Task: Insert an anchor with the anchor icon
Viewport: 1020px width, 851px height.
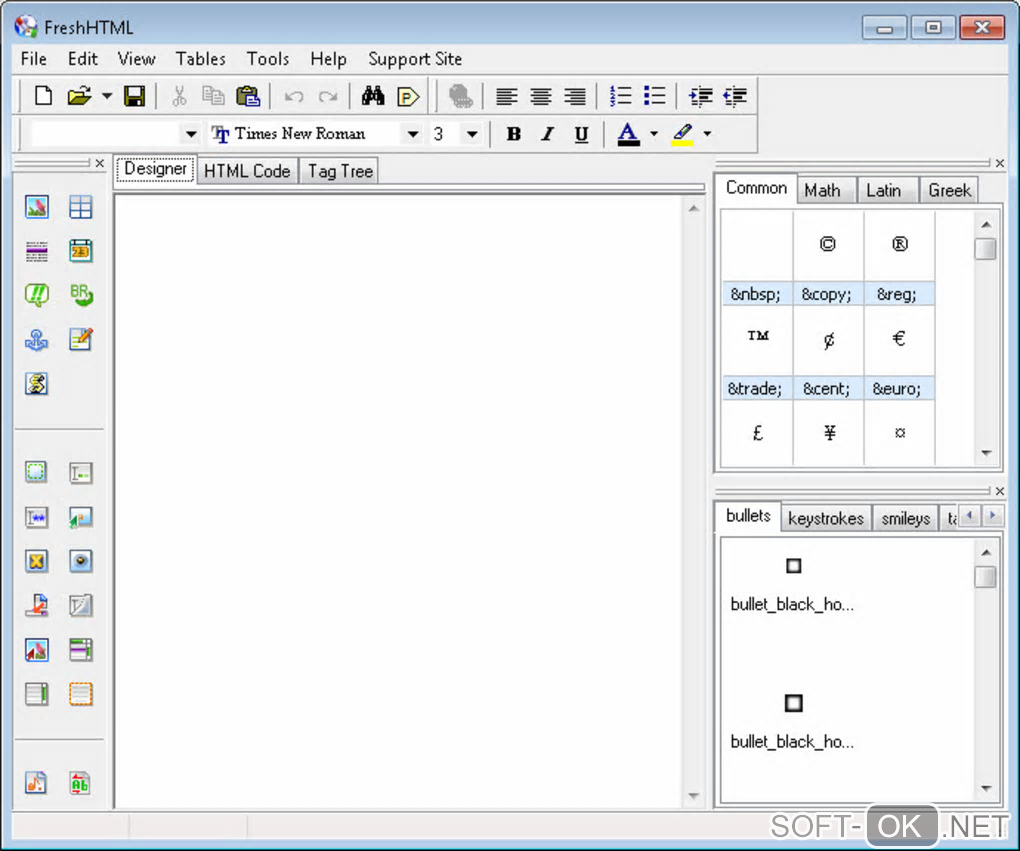Action: tap(37, 340)
